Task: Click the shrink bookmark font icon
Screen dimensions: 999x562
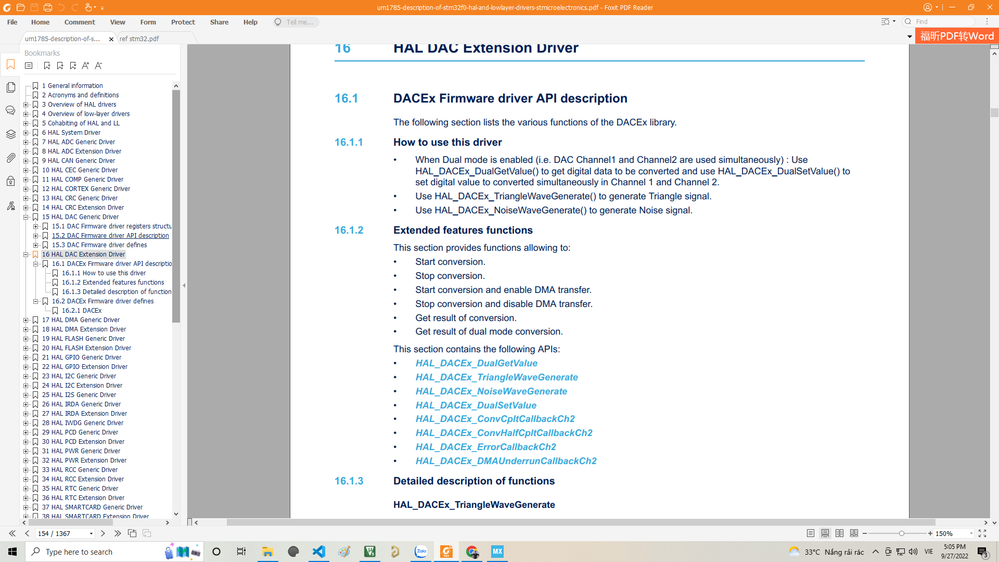Action: [x=98, y=66]
